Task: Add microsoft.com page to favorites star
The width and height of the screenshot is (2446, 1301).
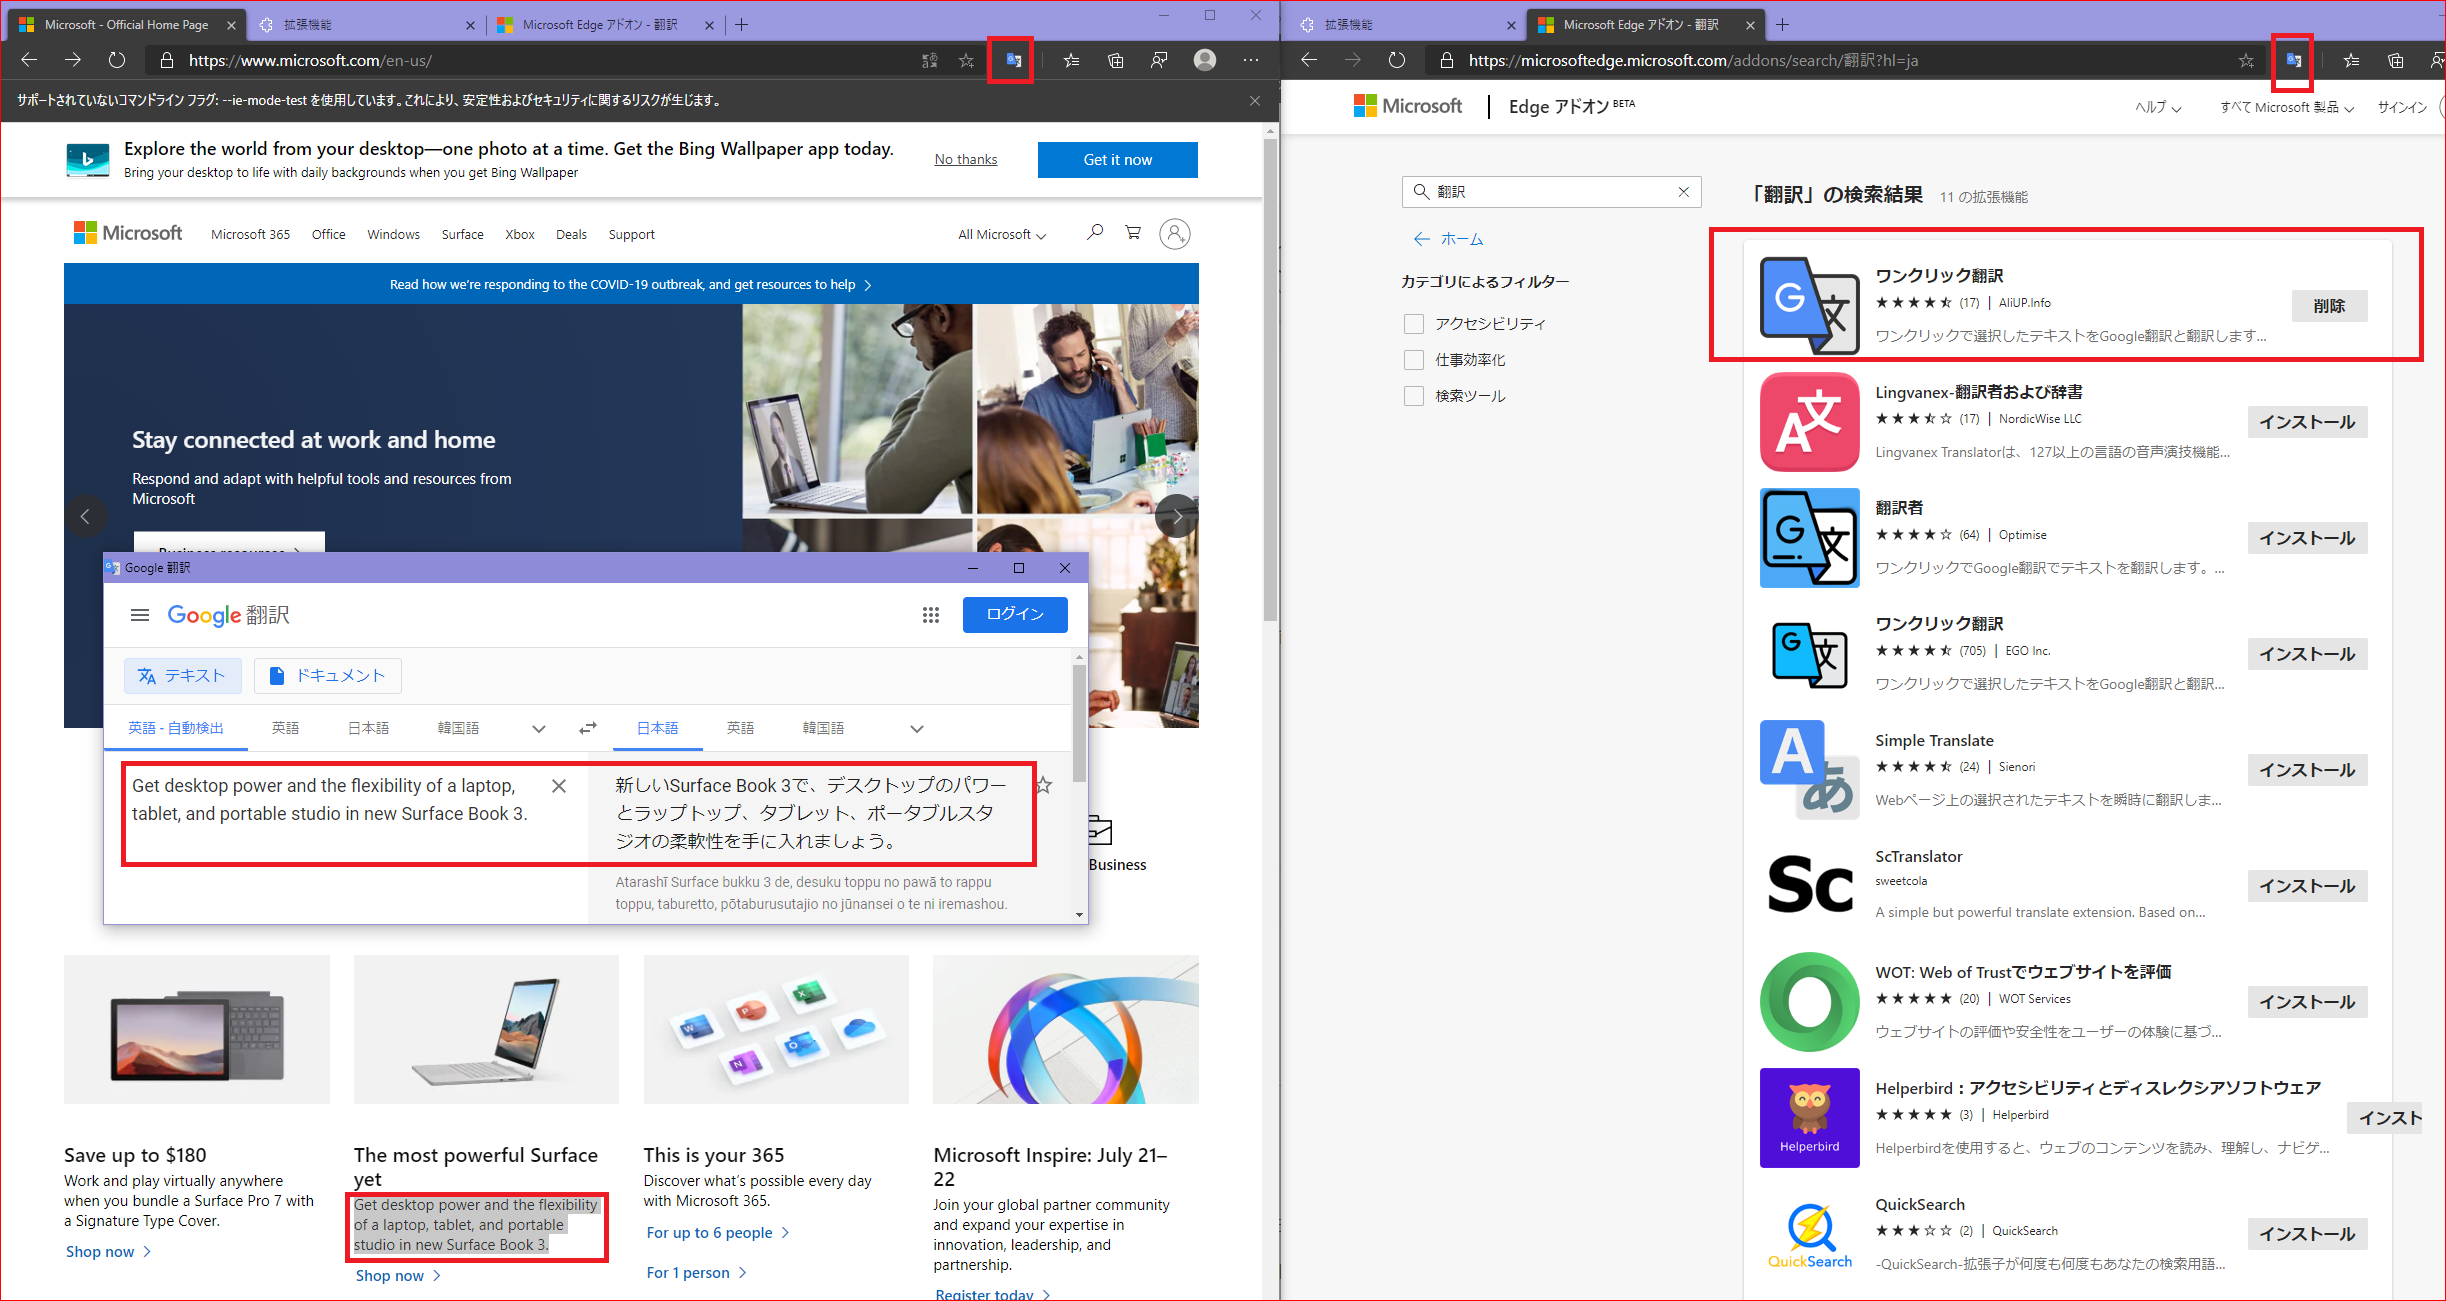Action: (x=966, y=61)
